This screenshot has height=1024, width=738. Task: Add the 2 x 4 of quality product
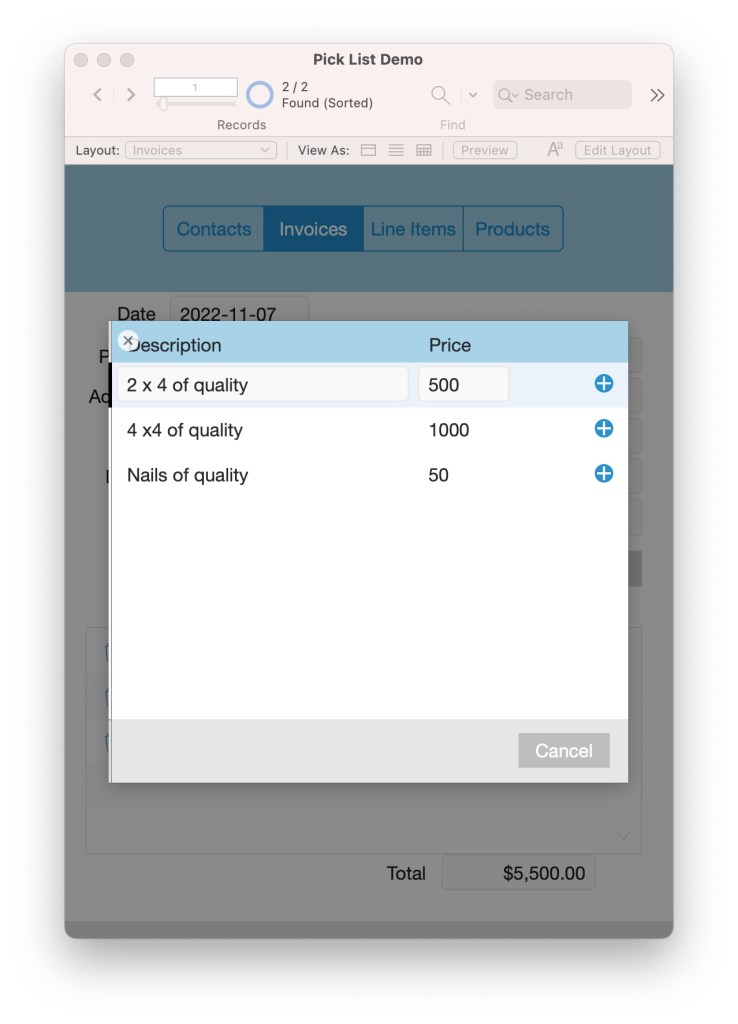603,384
